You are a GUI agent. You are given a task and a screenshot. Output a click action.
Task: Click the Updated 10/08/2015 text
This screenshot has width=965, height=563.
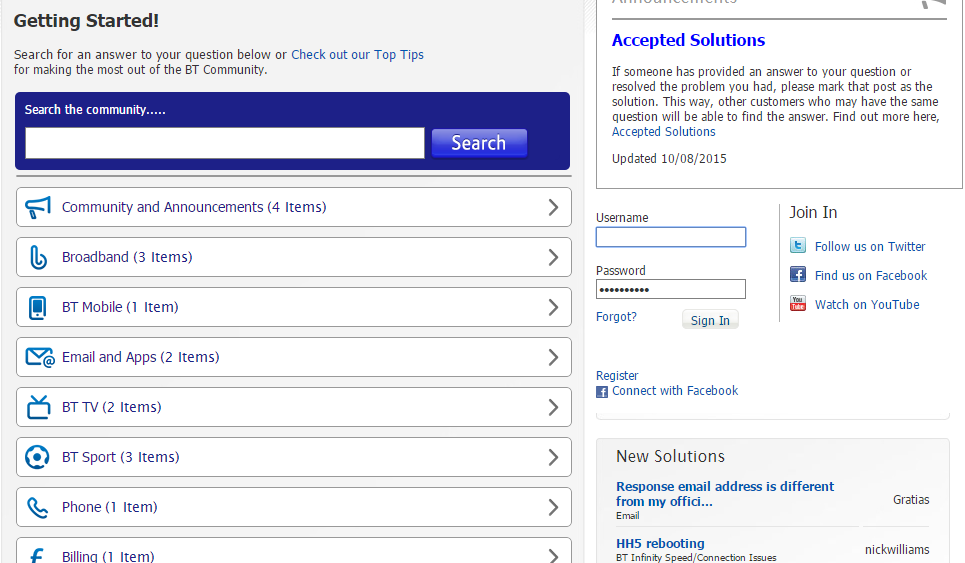669,159
